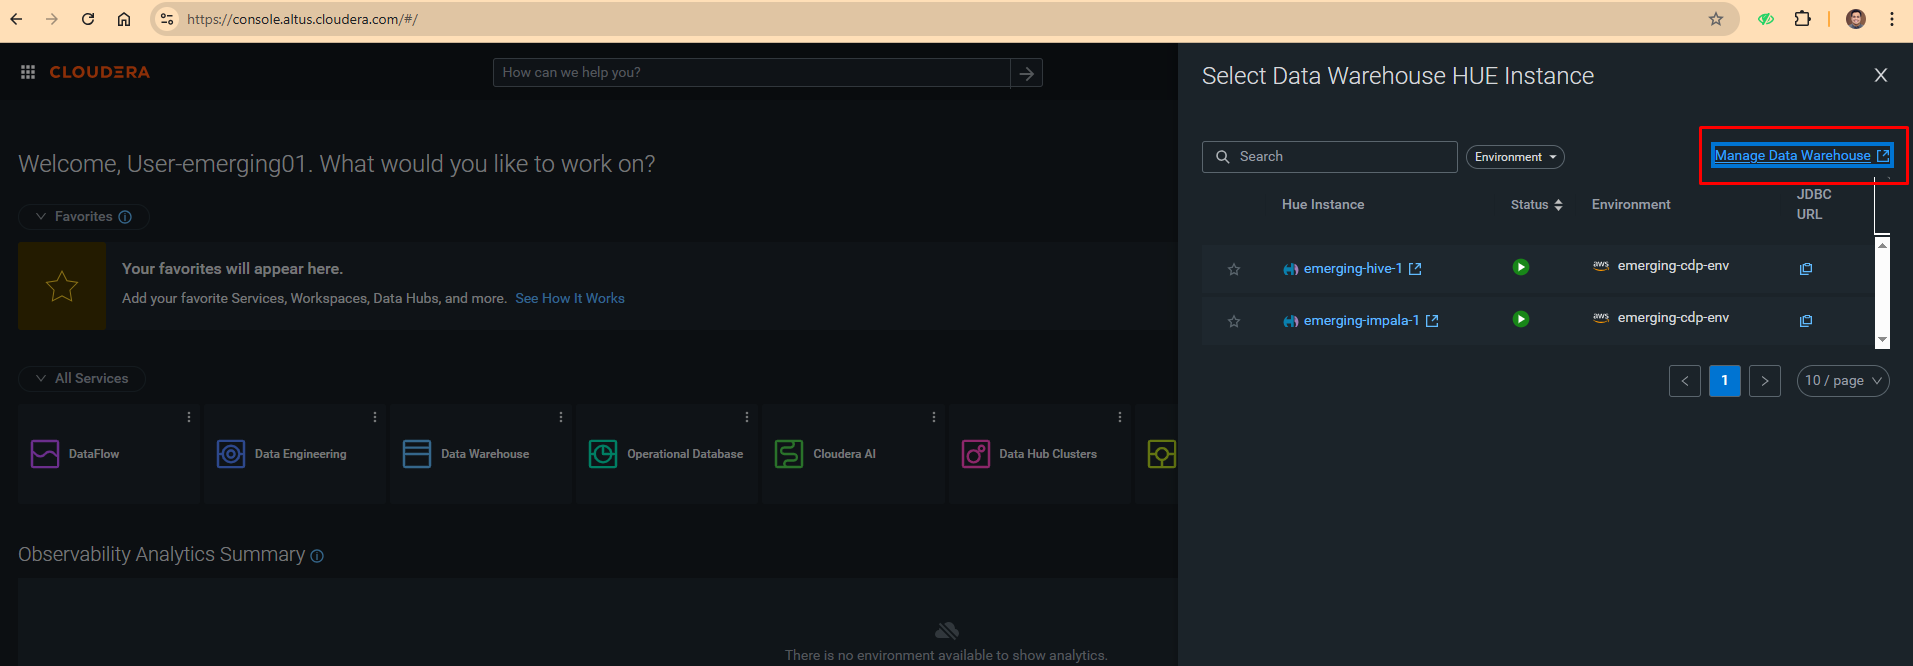The image size is (1913, 666).
Task: Open Data Warehouse tile options menu
Action: pyautogui.click(x=561, y=417)
